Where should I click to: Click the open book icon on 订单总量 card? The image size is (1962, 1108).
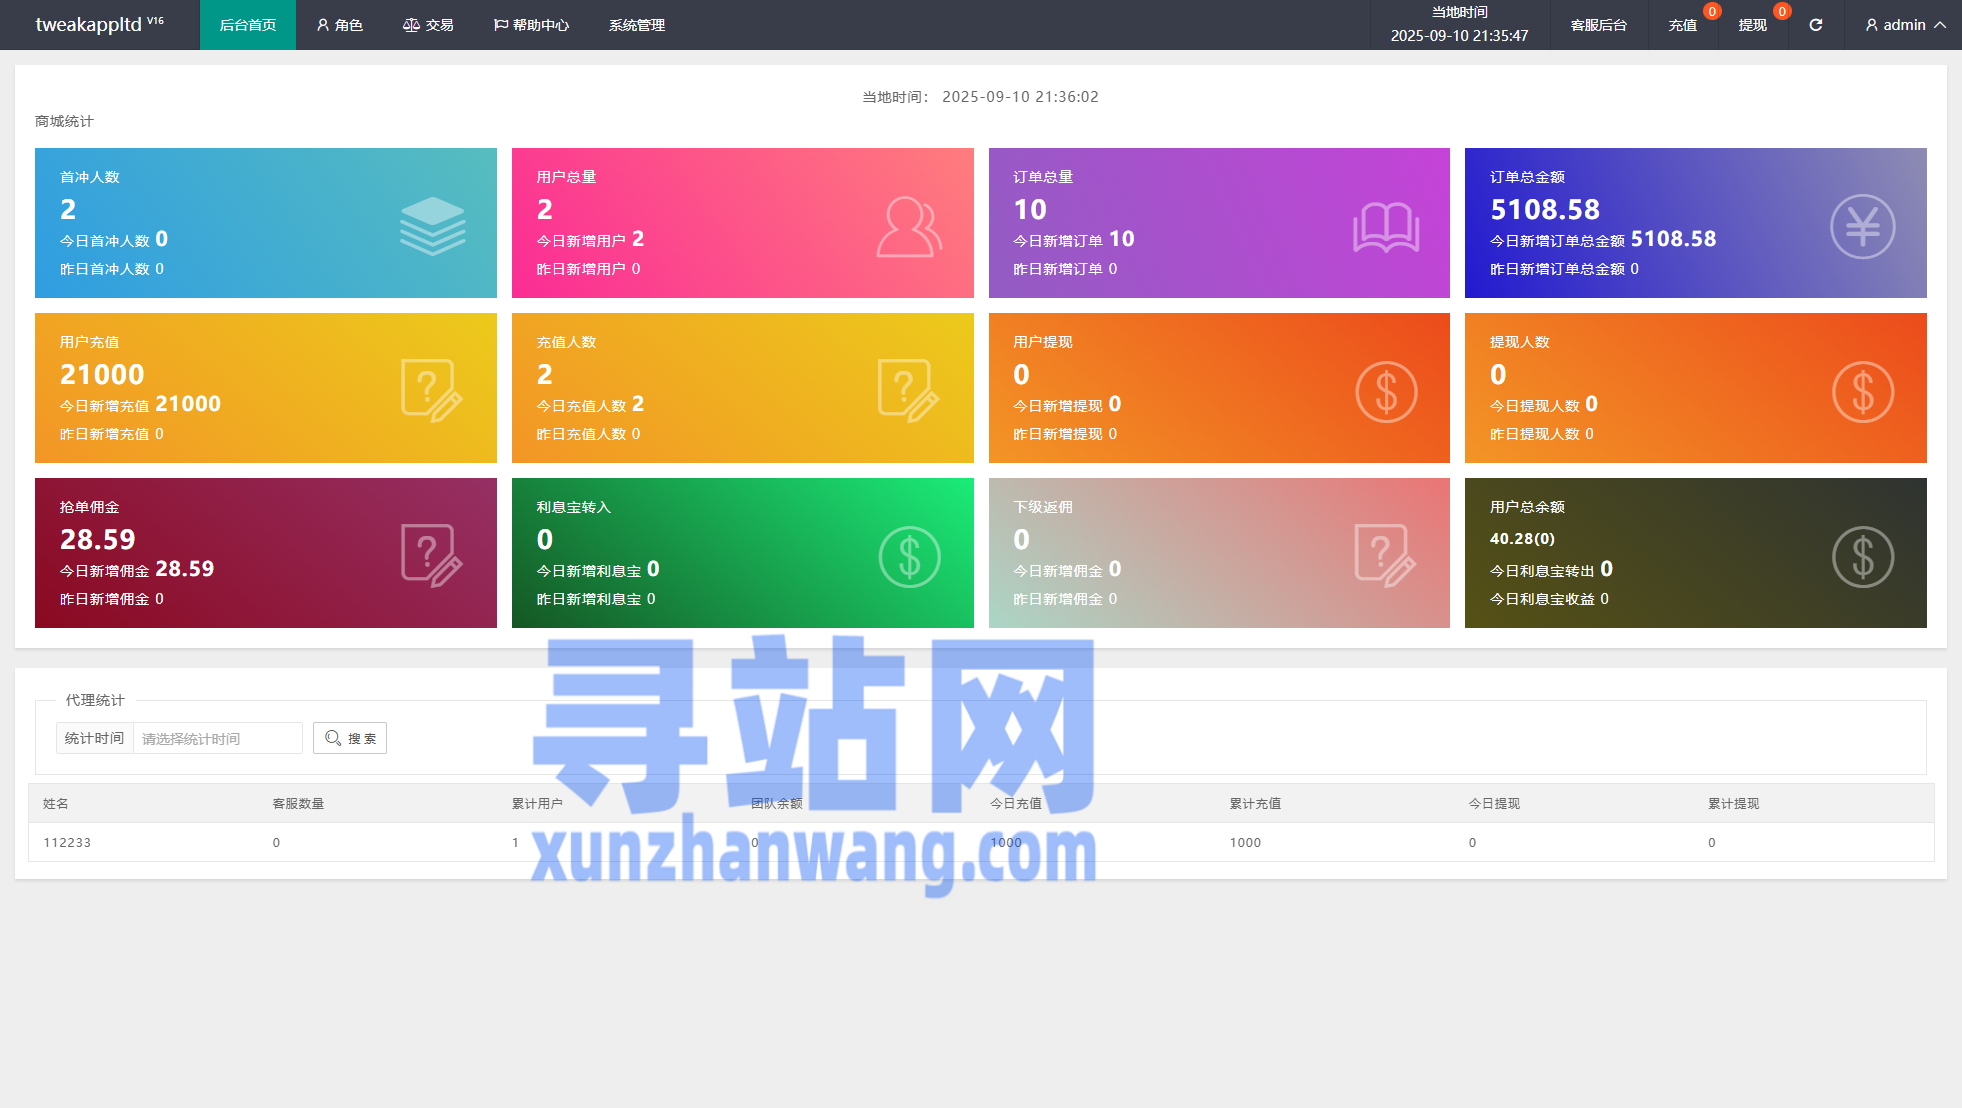coord(1385,227)
